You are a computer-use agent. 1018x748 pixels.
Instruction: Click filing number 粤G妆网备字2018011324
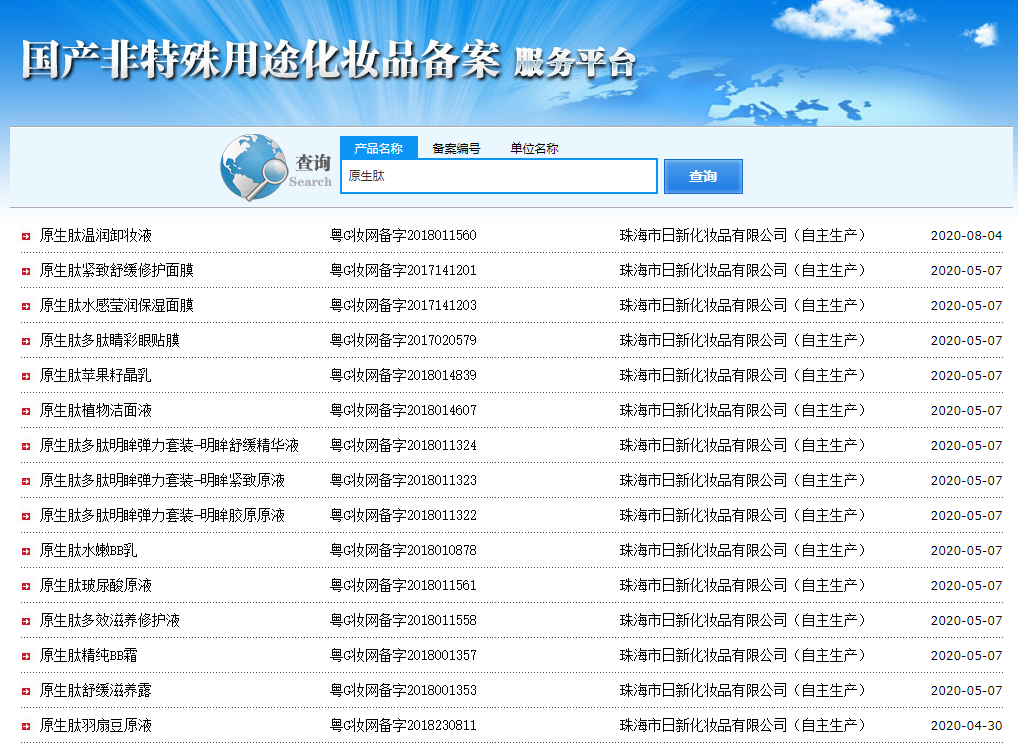(403, 445)
